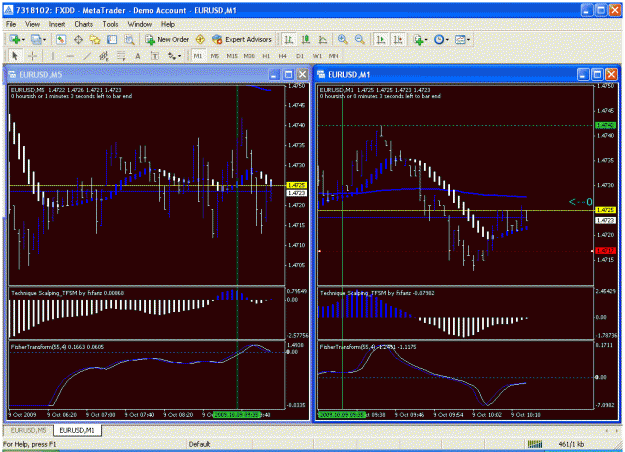The height and width of the screenshot is (452, 625).
Task: Select the D1 timeframe button
Action: [x=300, y=56]
